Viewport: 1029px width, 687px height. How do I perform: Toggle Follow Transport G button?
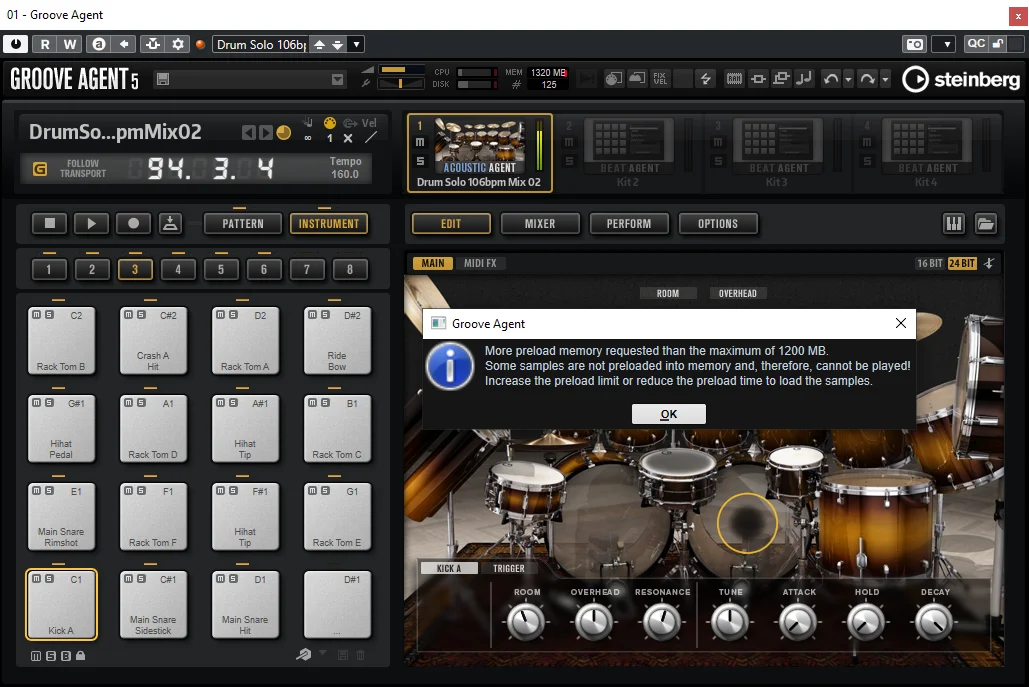click(x=40, y=169)
